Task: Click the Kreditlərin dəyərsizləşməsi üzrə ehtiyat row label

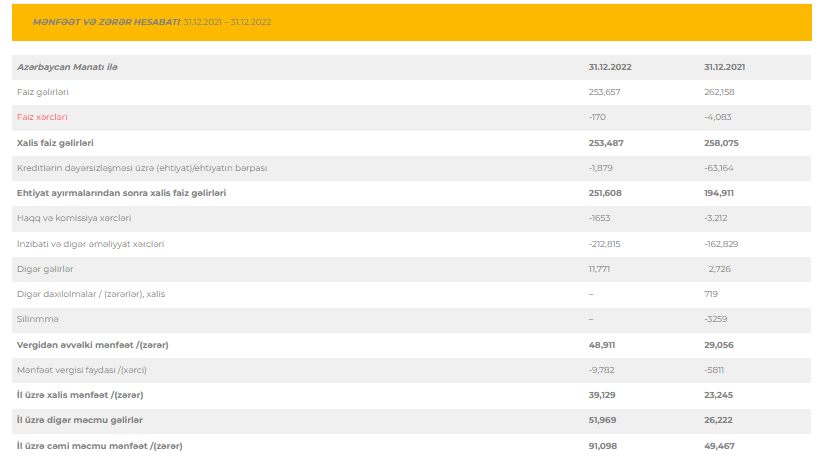Action: [x=142, y=168]
